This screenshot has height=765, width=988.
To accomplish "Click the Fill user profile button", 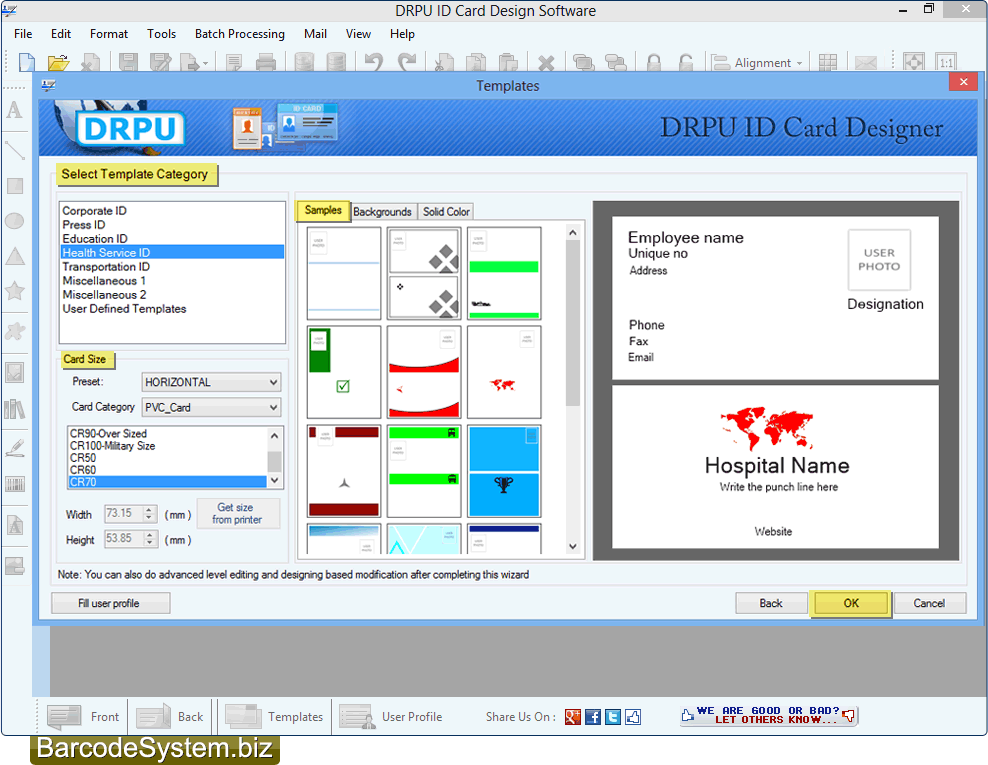I will coord(109,603).
